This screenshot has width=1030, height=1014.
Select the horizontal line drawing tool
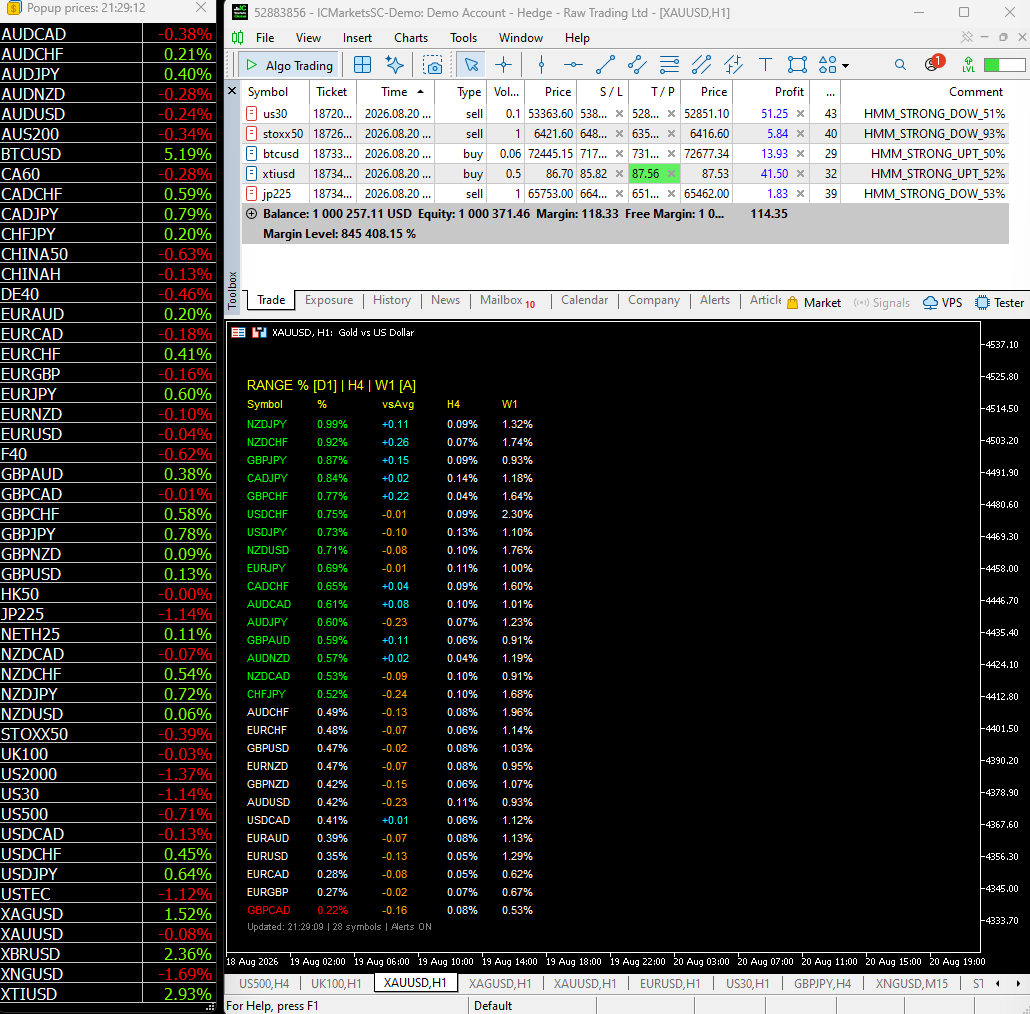click(573, 64)
